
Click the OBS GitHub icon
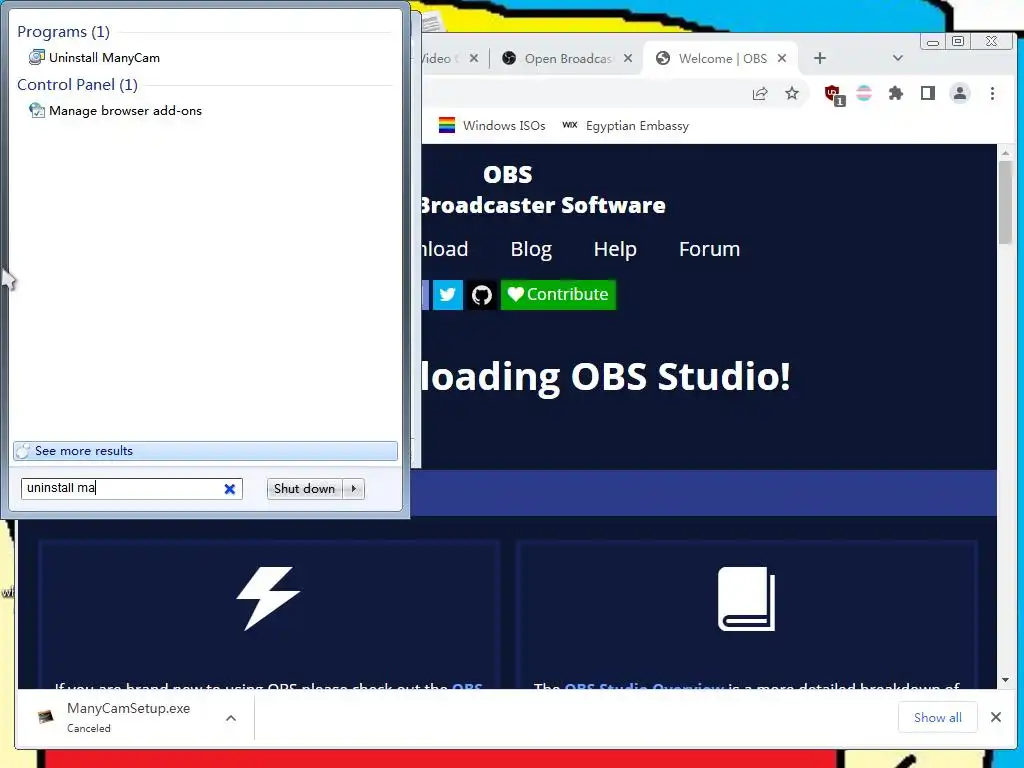pyautogui.click(x=482, y=295)
